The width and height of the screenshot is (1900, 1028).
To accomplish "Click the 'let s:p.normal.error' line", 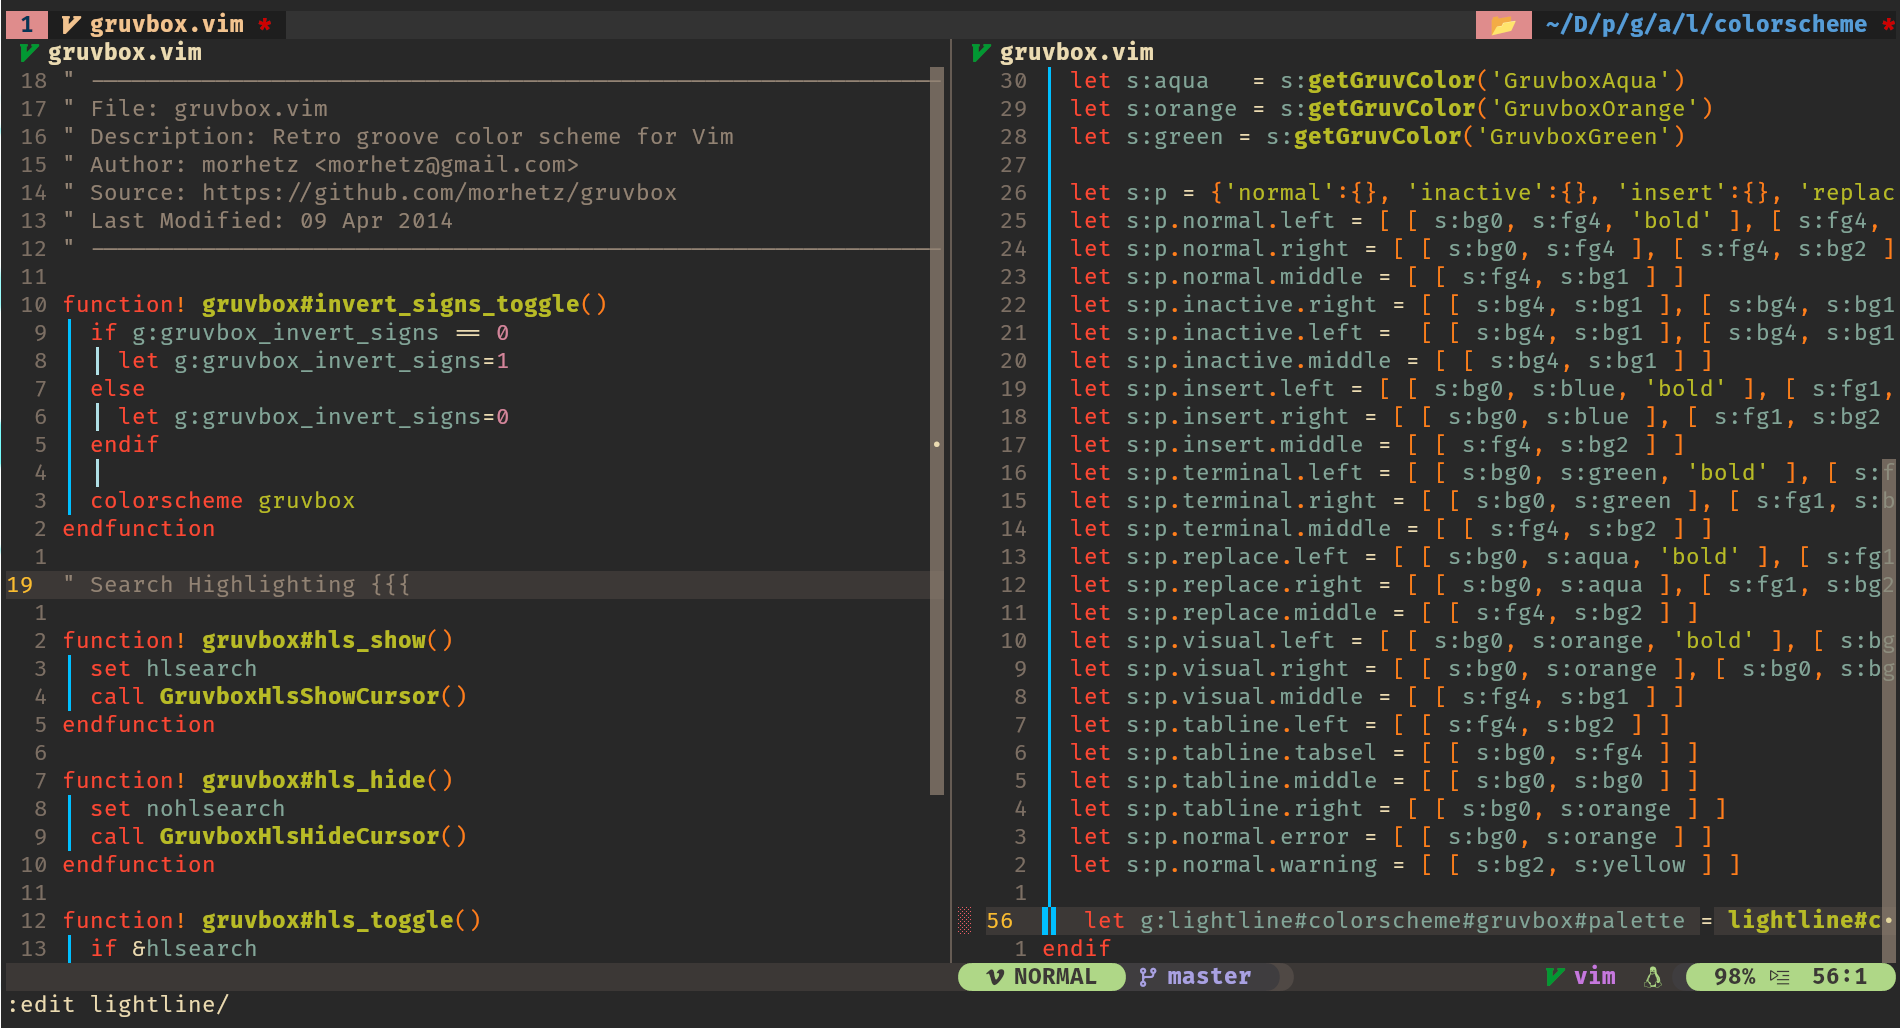I will point(1392,836).
